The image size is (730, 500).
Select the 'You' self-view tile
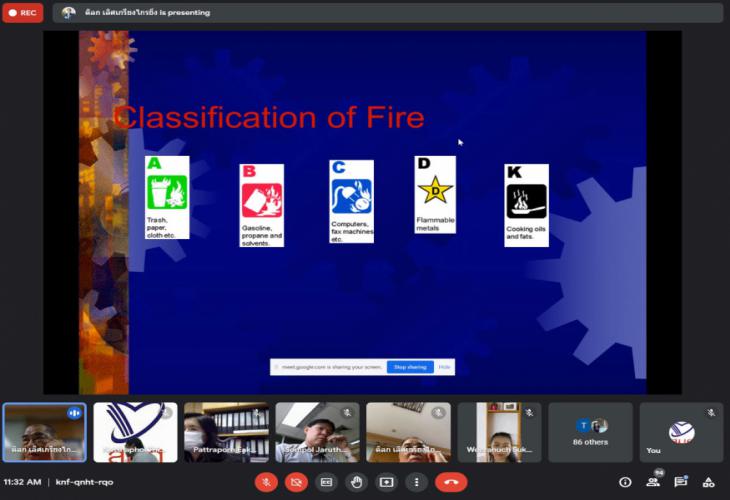click(x=681, y=432)
